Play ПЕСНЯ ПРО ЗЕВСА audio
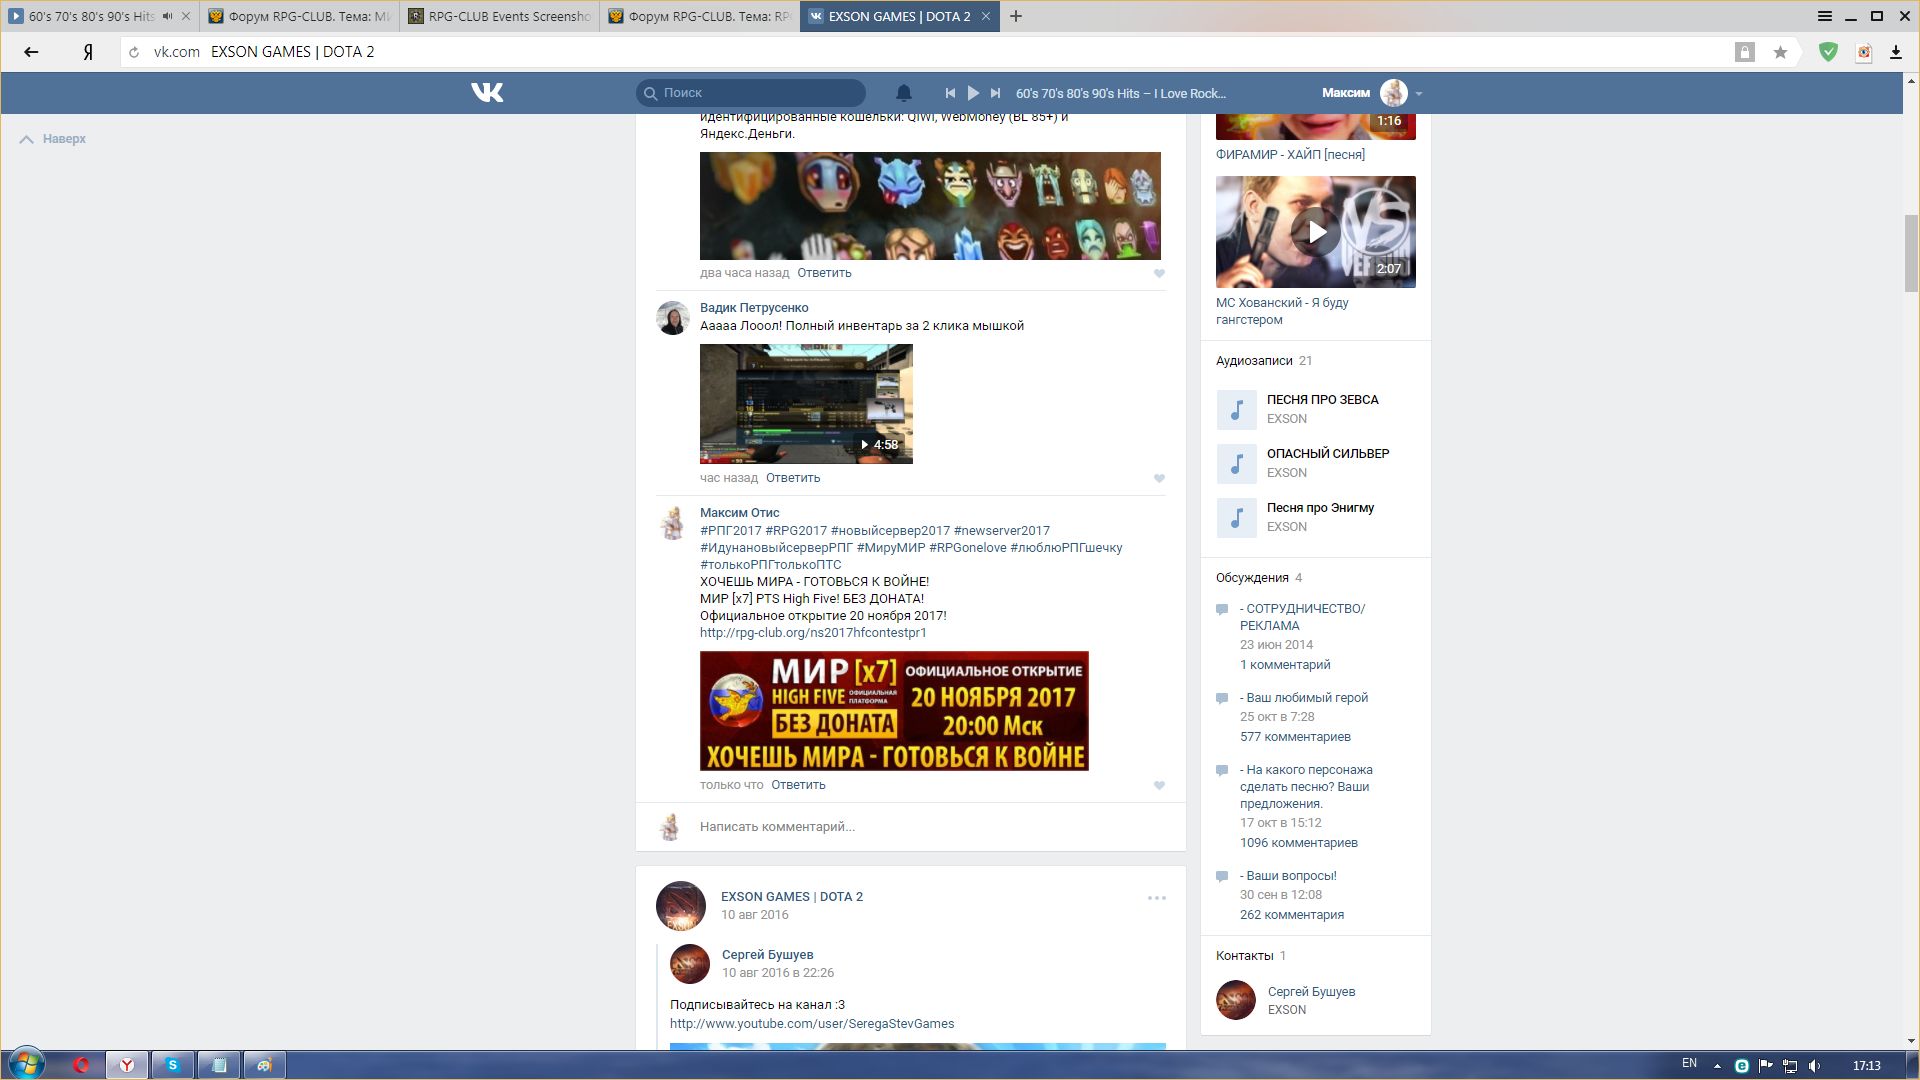Image resolution: width=1920 pixels, height=1080 pixels. coord(1237,409)
